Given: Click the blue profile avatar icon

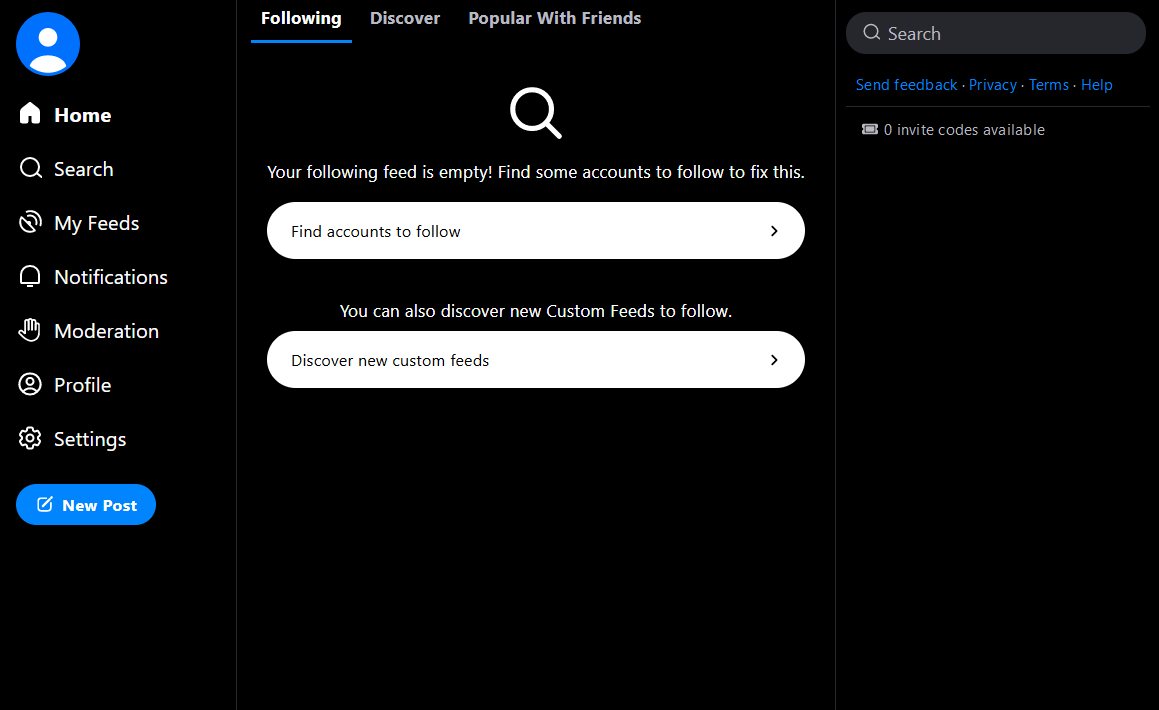Looking at the screenshot, I should pos(48,44).
